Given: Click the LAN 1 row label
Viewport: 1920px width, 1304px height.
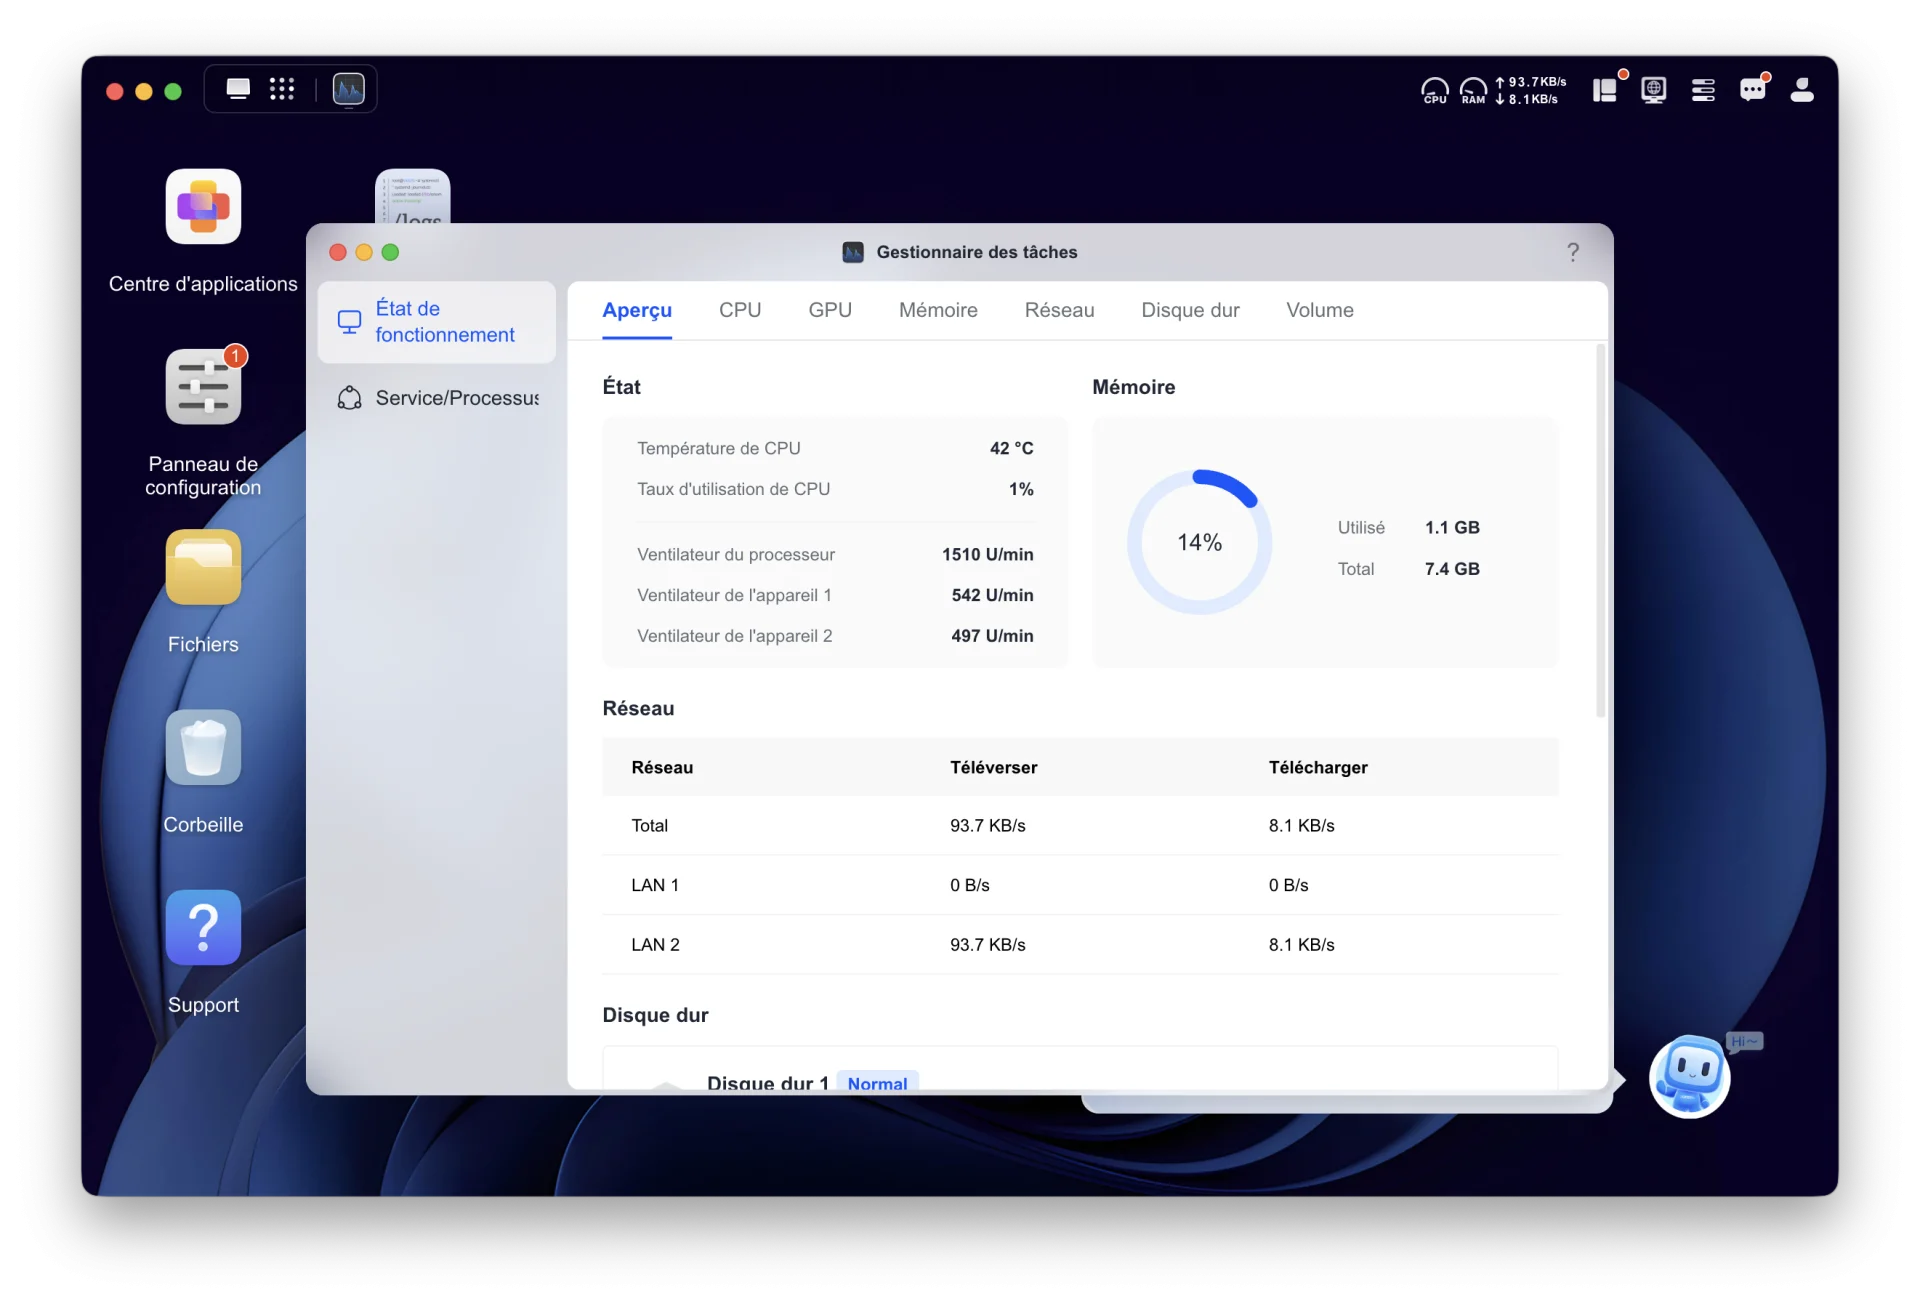Looking at the screenshot, I should 655,885.
